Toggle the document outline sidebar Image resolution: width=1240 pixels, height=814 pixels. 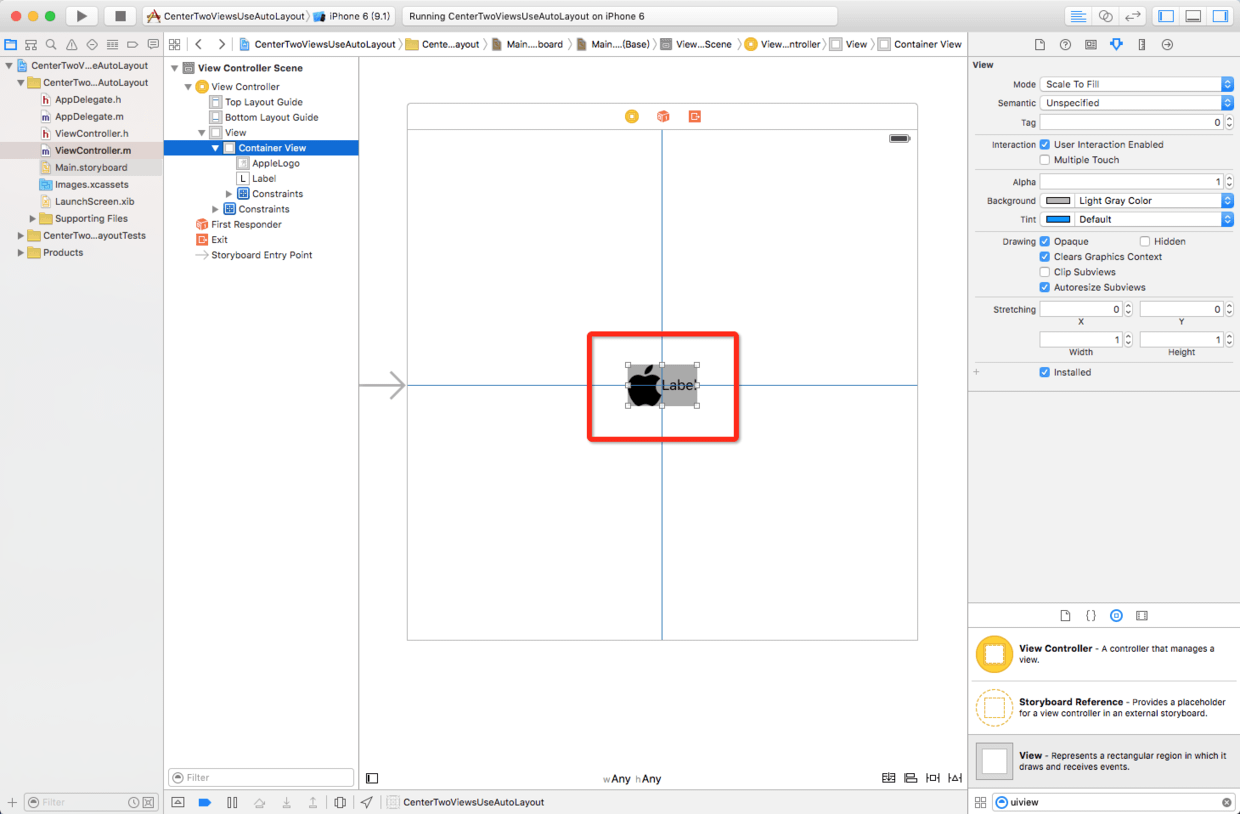(372, 778)
